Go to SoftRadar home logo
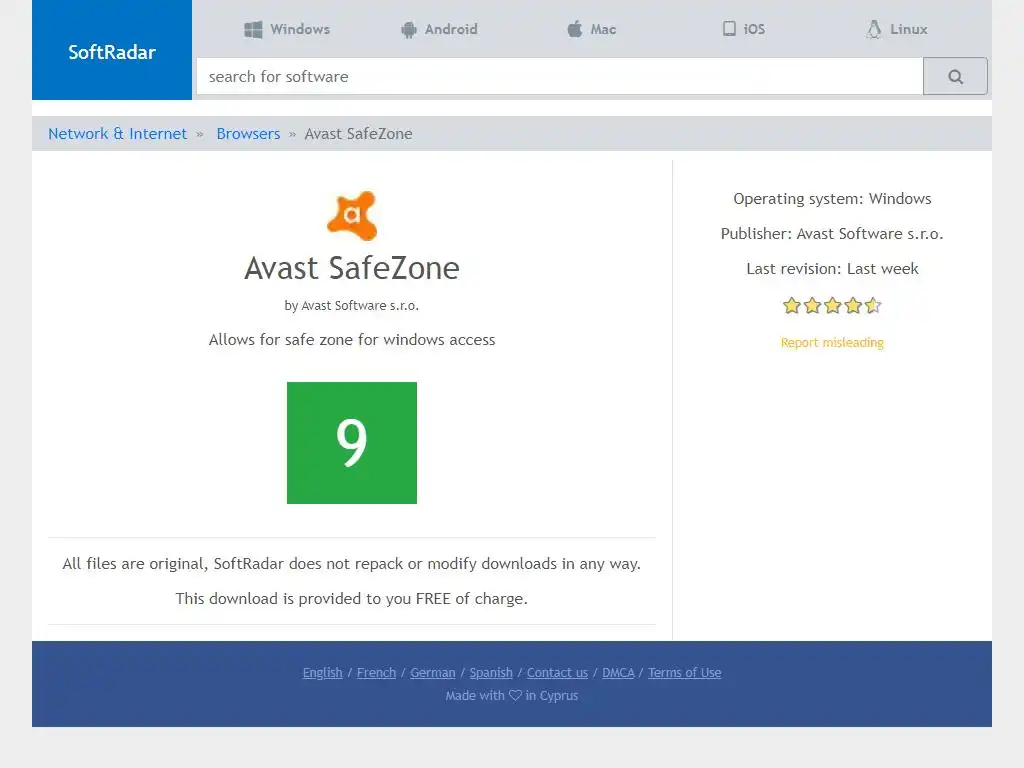Image resolution: width=1024 pixels, height=768 pixels. [112, 50]
